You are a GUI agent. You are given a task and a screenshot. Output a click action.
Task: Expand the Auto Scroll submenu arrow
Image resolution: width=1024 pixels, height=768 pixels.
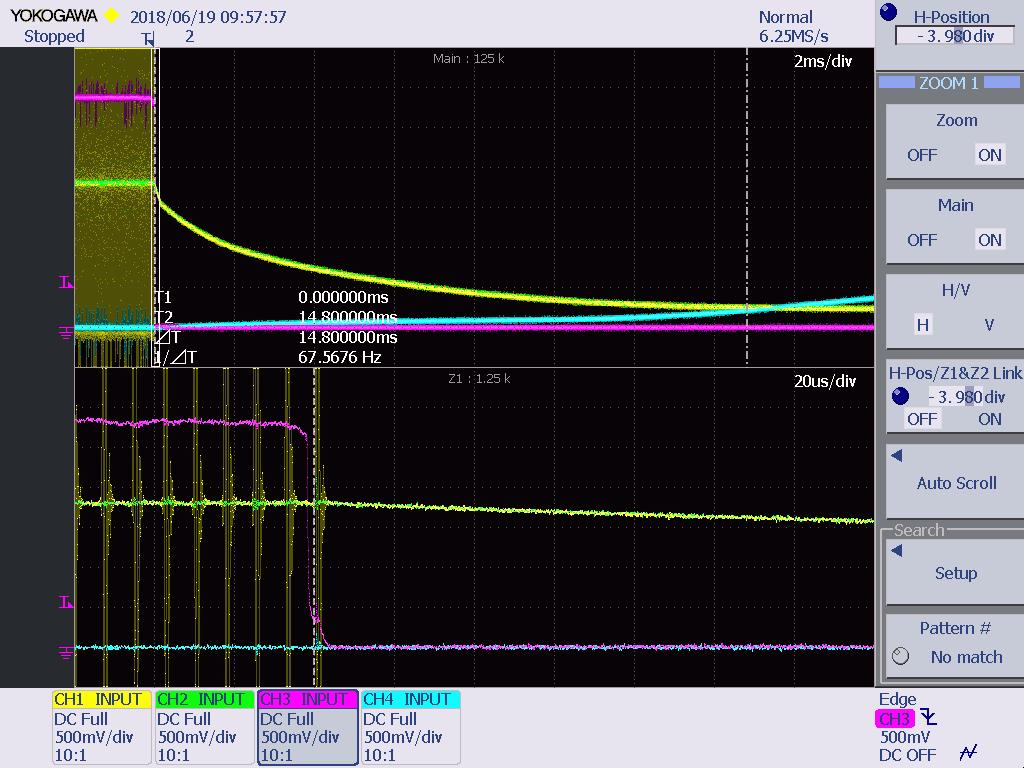coord(897,455)
